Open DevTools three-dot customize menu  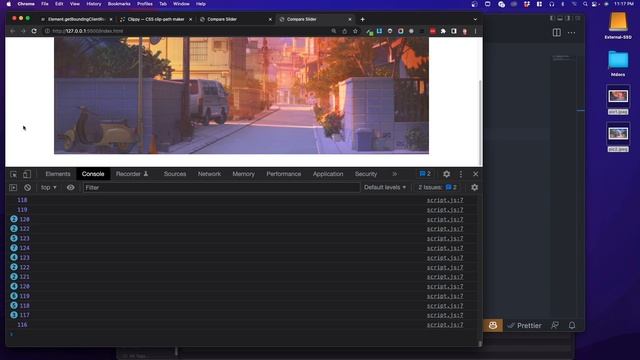click(461, 174)
